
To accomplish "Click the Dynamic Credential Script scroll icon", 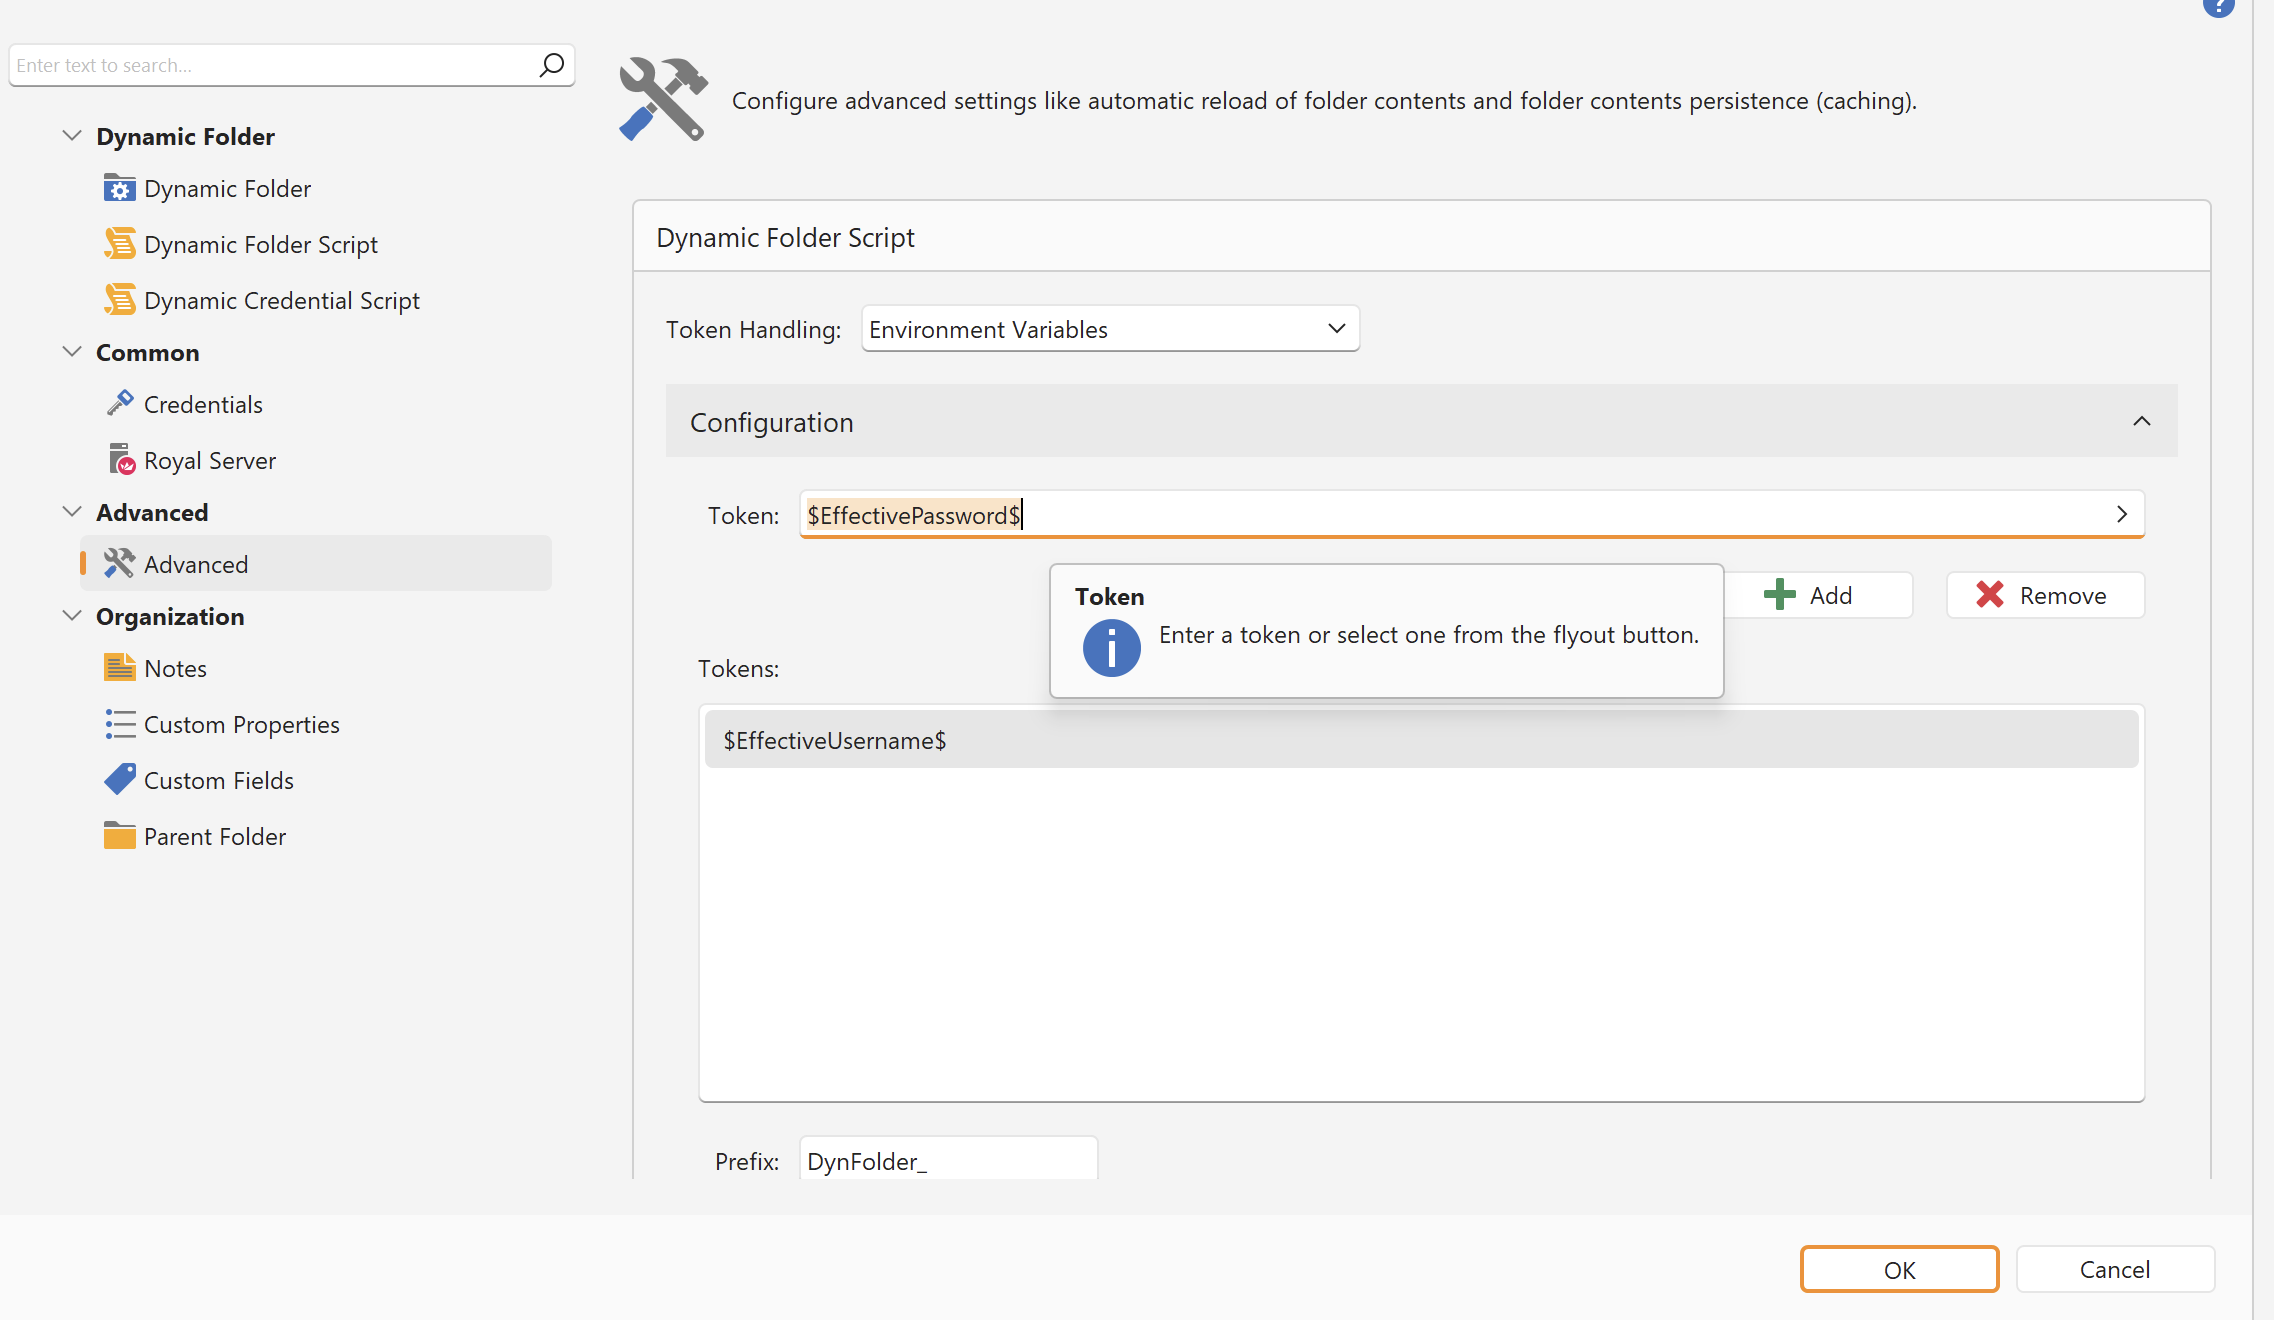I will 119,300.
